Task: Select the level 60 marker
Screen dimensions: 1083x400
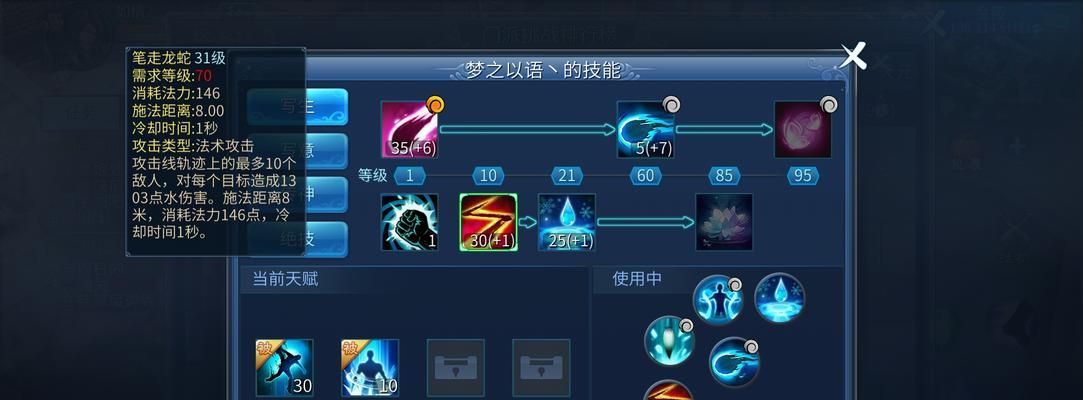Action: coord(645,175)
